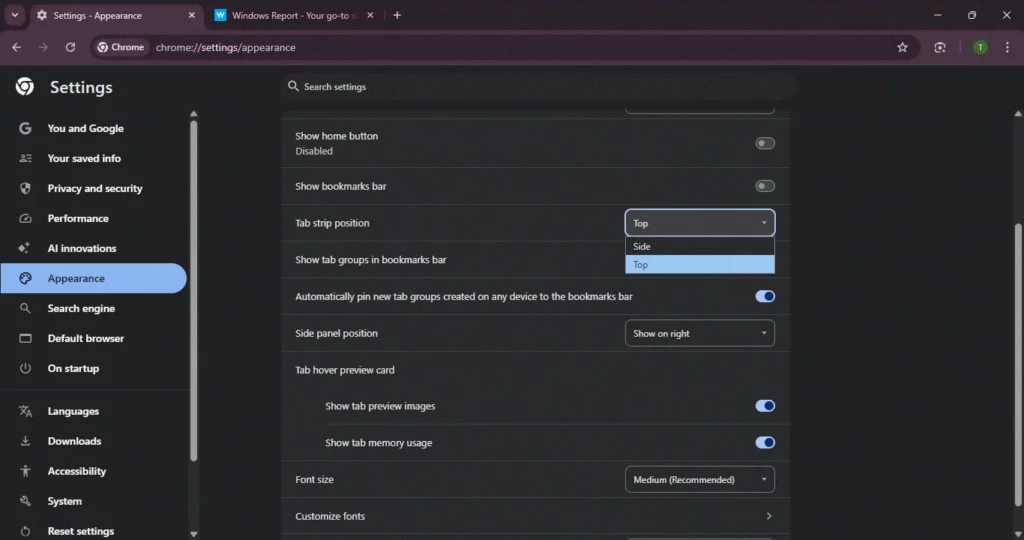Open Privacy and security settings section
1024x540 pixels.
pyautogui.click(x=94, y=188)
